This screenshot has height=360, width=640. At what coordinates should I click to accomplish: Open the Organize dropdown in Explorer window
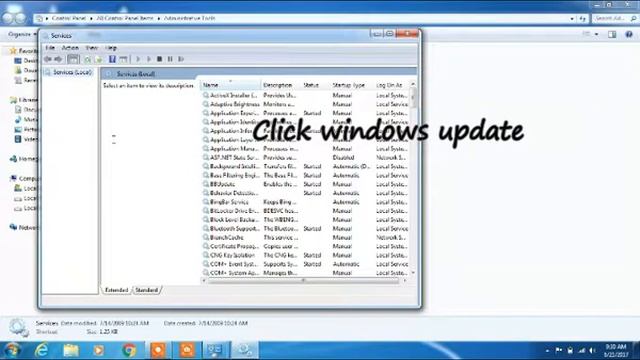(21, 34)
